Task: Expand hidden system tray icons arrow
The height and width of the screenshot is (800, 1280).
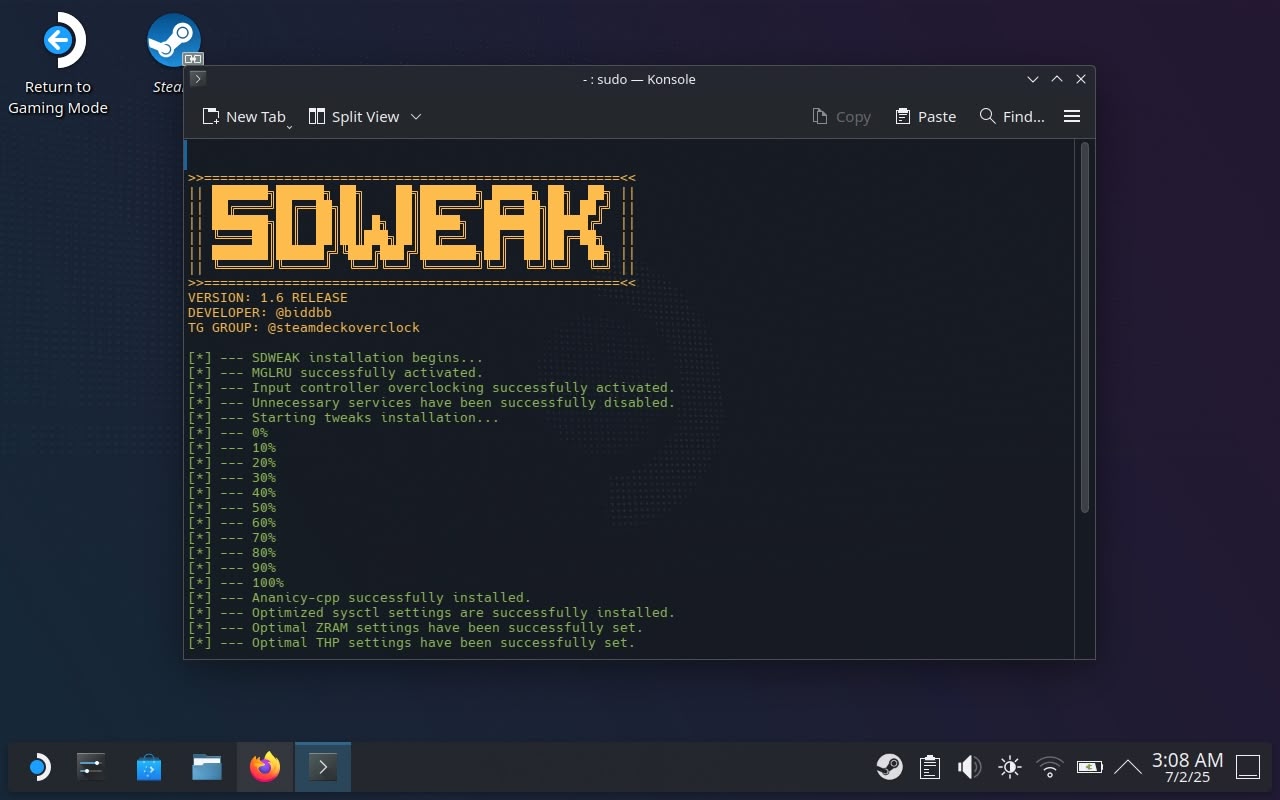Action: 1127,767
